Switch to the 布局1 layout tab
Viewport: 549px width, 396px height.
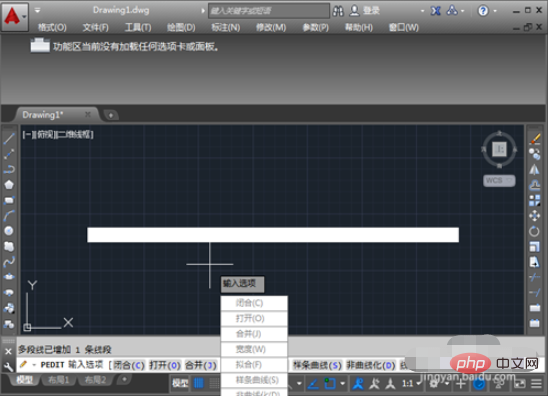[58, 380]
